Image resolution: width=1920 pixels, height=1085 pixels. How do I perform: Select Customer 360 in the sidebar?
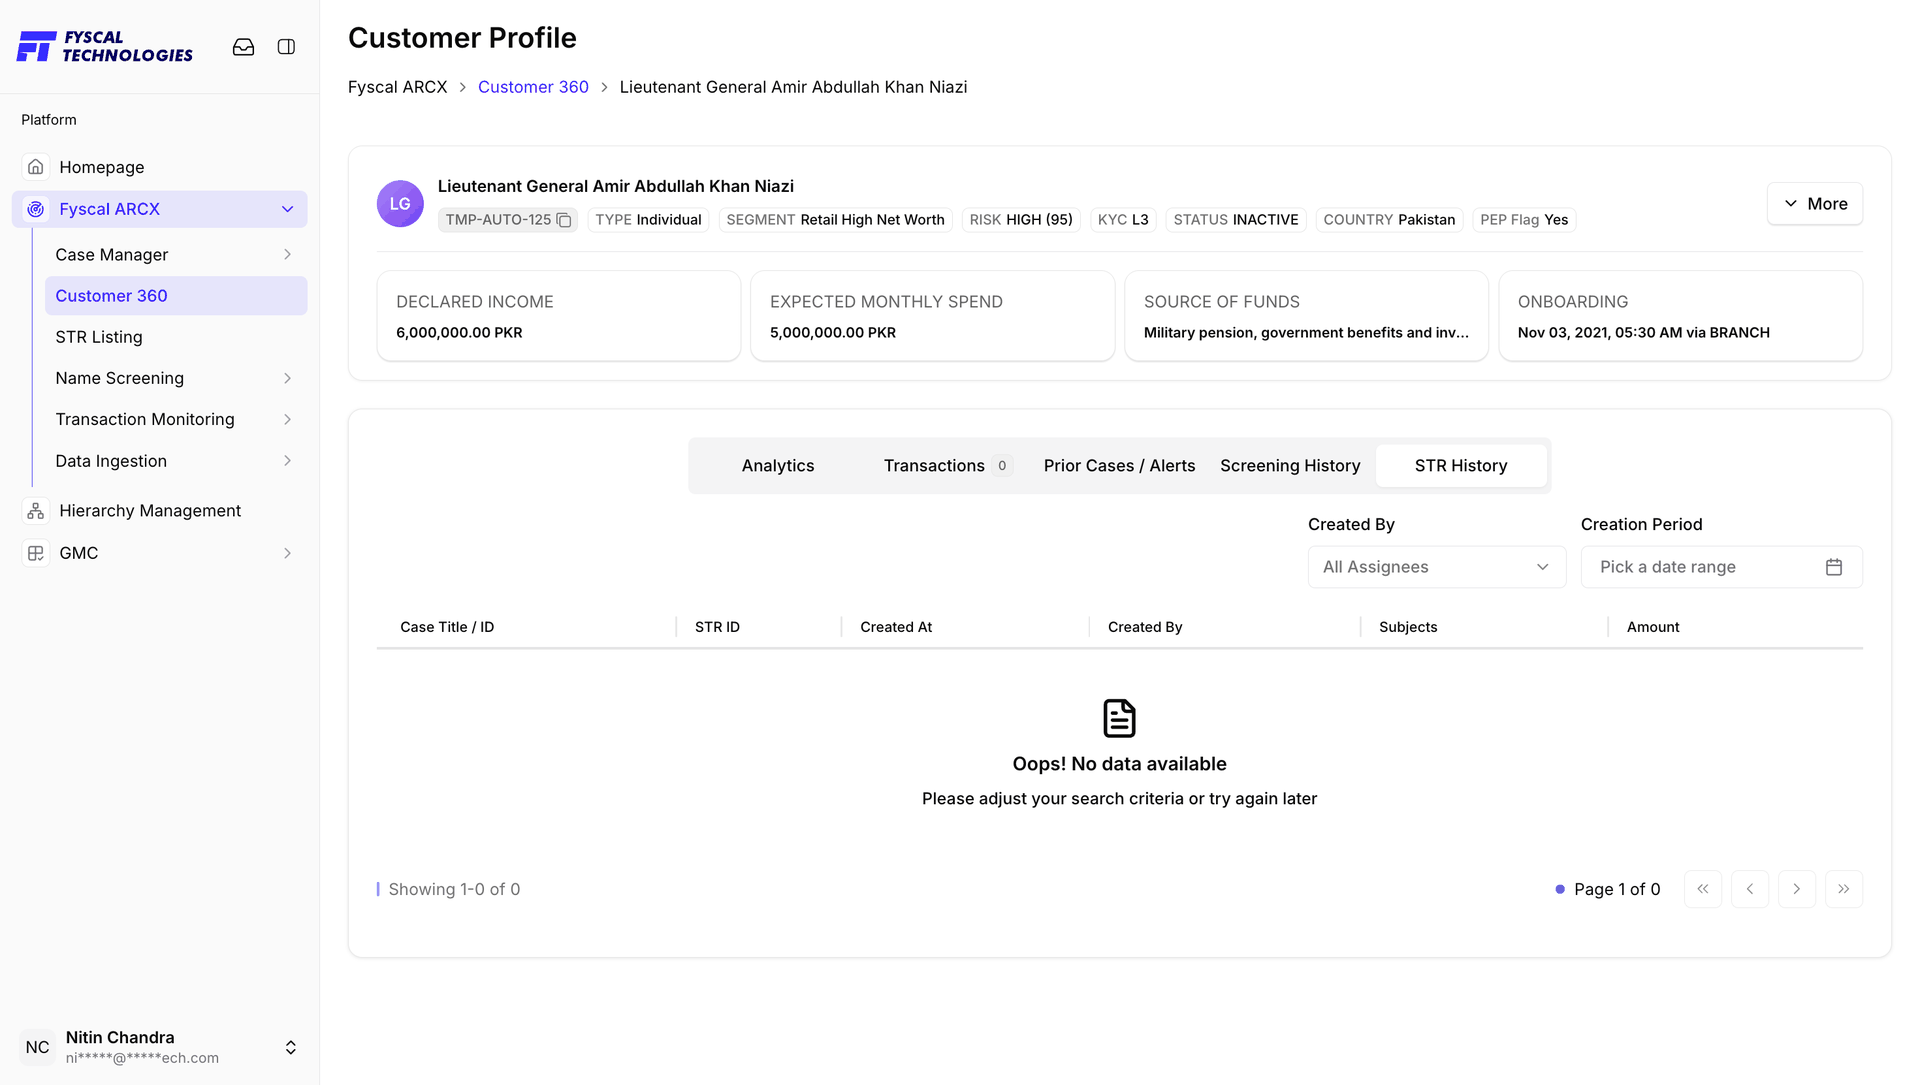(x=176, y=296)
